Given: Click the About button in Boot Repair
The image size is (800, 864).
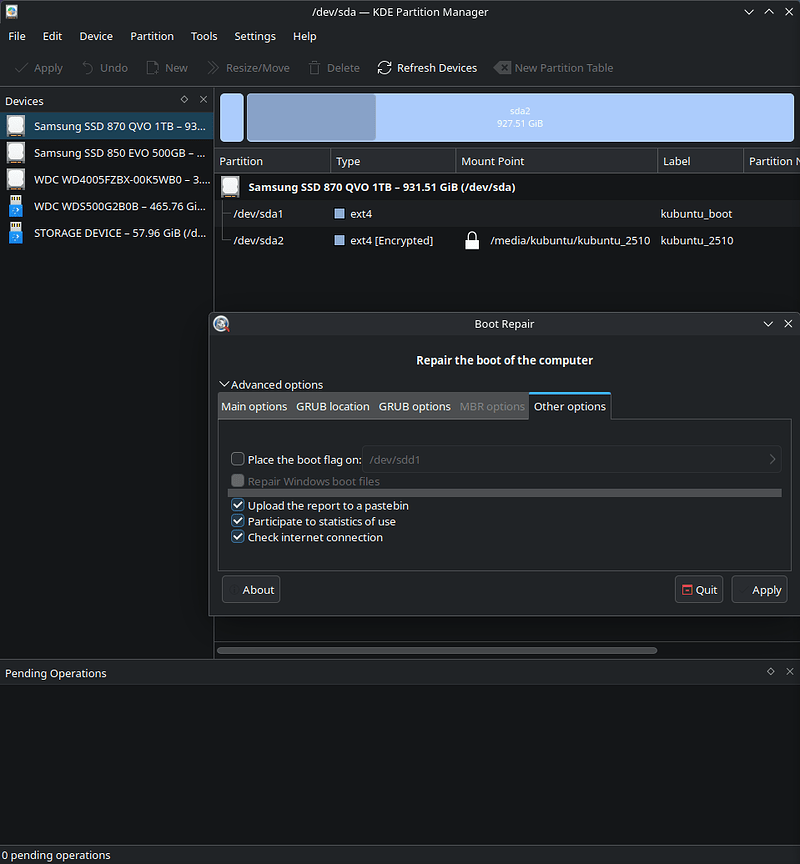Looking at the screenshot, I should click(x=251, y=590).
